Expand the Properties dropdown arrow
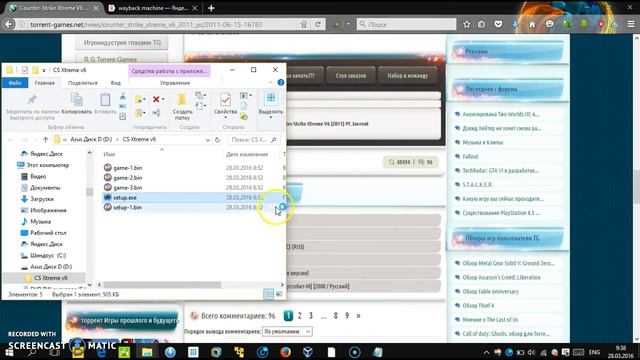 [x=225, y=118]
